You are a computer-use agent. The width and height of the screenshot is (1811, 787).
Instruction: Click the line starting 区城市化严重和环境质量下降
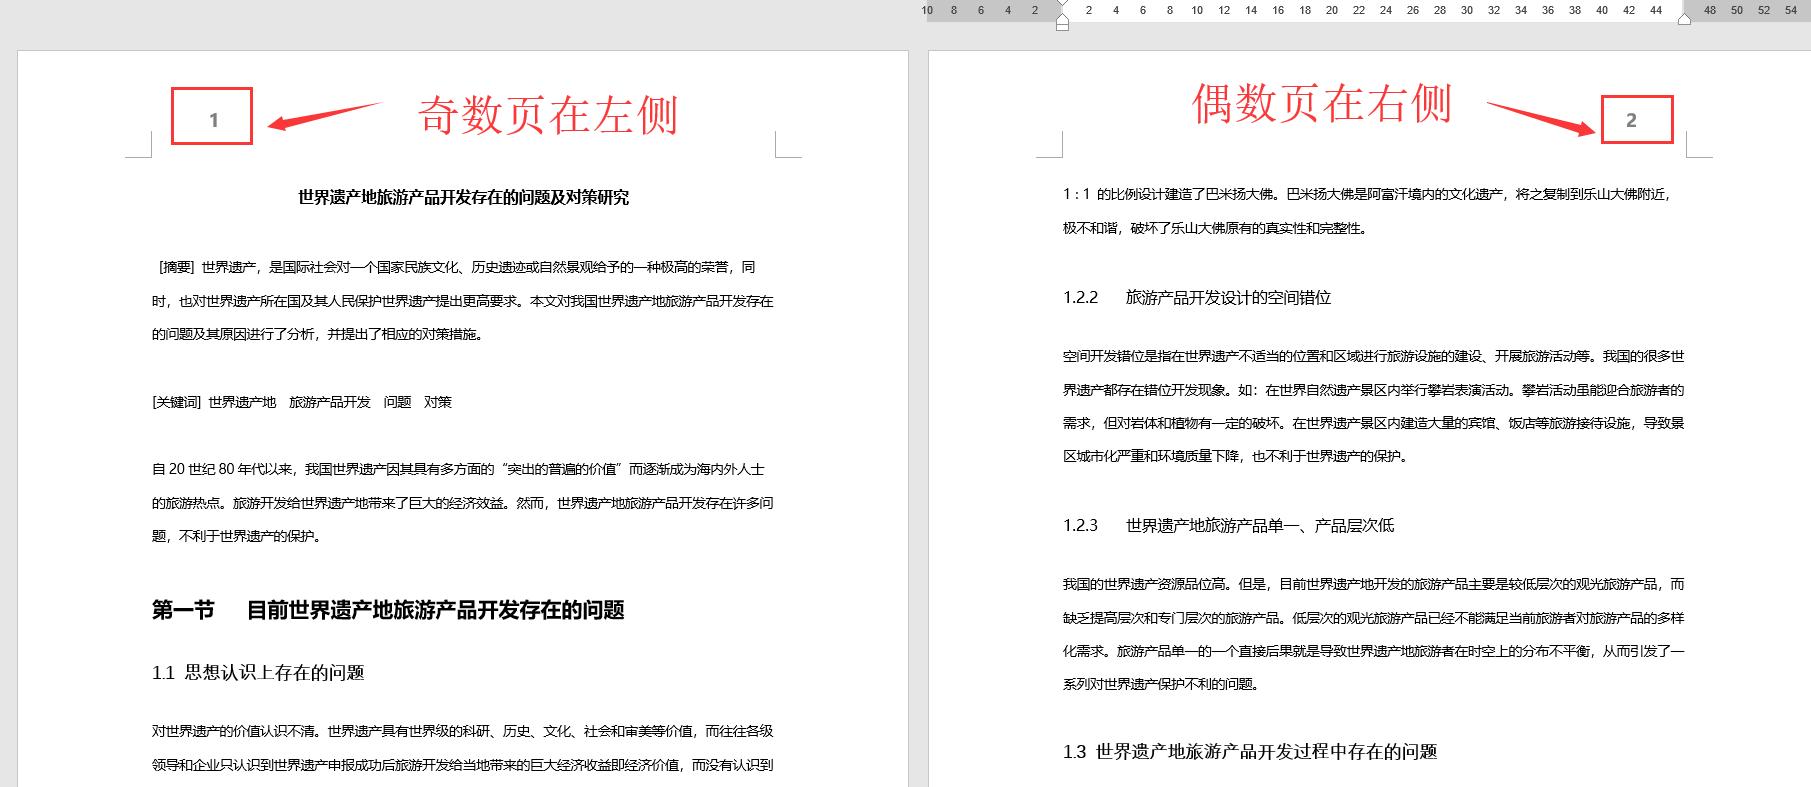(1236, 456)
